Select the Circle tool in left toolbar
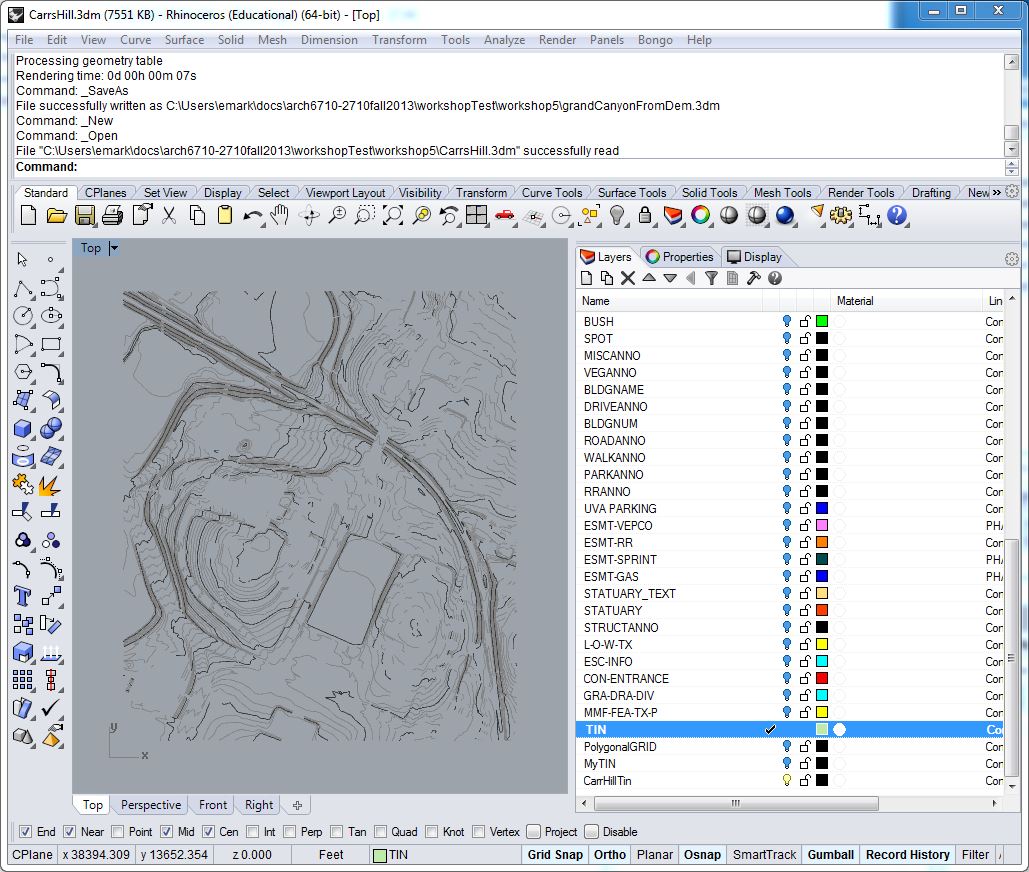 click(23, 316)
